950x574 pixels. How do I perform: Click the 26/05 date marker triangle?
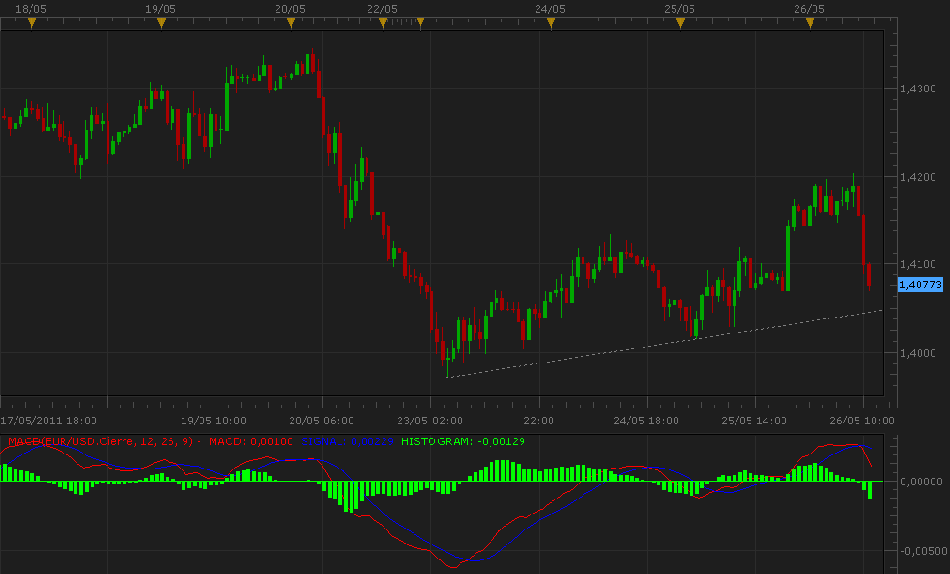(809, 23)
